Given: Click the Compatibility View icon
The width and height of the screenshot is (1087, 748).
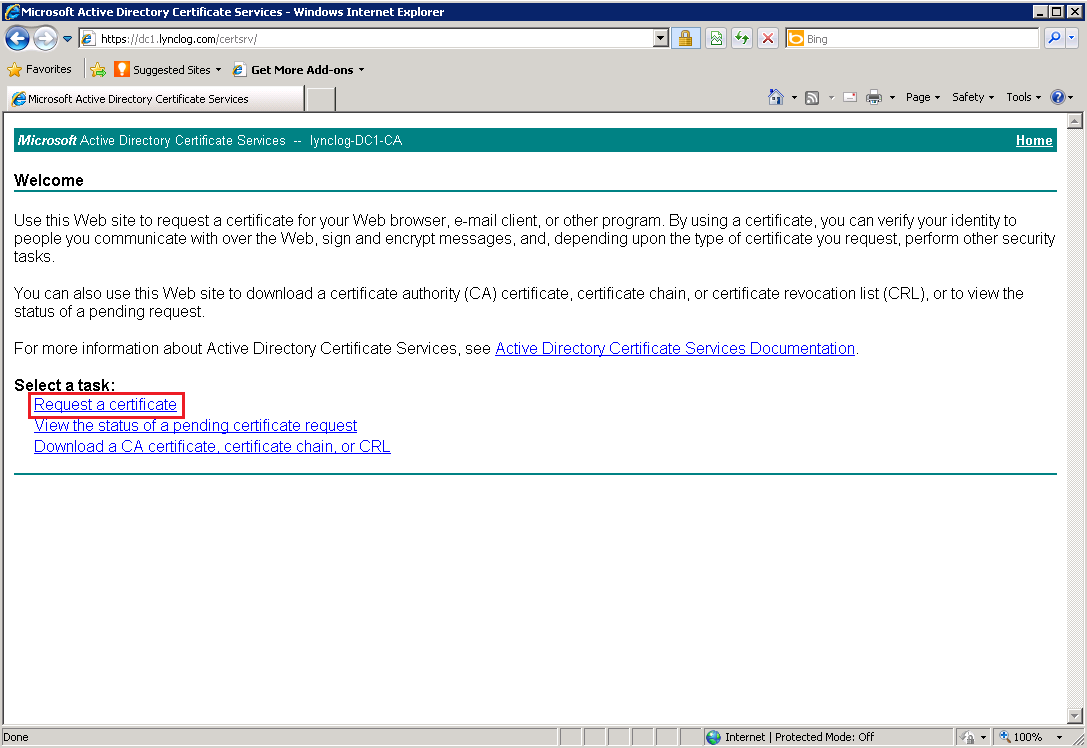Looking at the screenshot, I should click(x=716, y=39).
